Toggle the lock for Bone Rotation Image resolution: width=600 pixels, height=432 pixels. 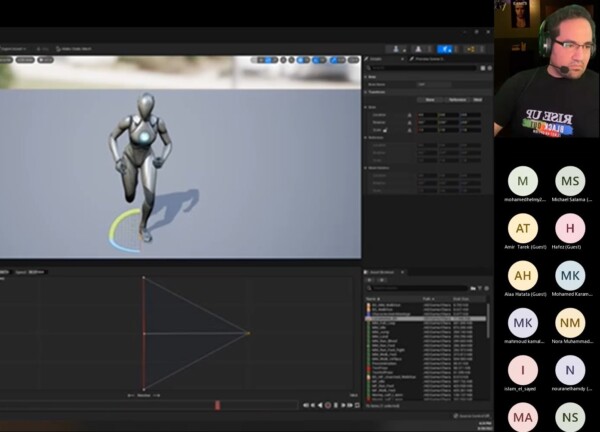(x=409, y=122)
